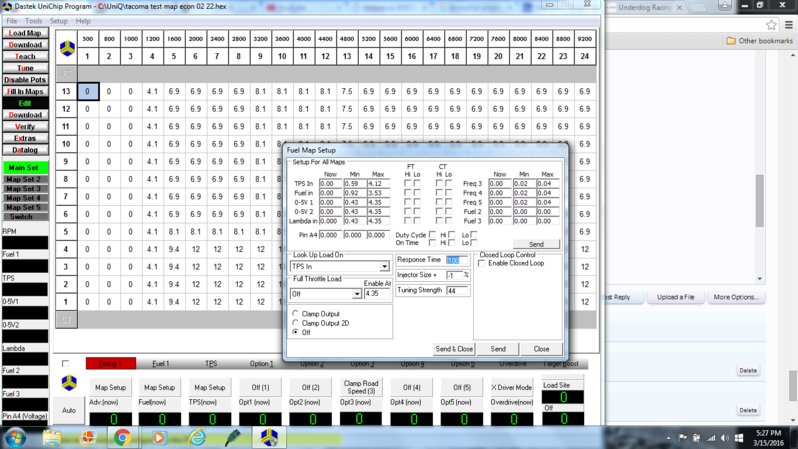This screenshot has width=798, height=449.
Task: Check Enable Closed Loop
Action: click(481, 263)
